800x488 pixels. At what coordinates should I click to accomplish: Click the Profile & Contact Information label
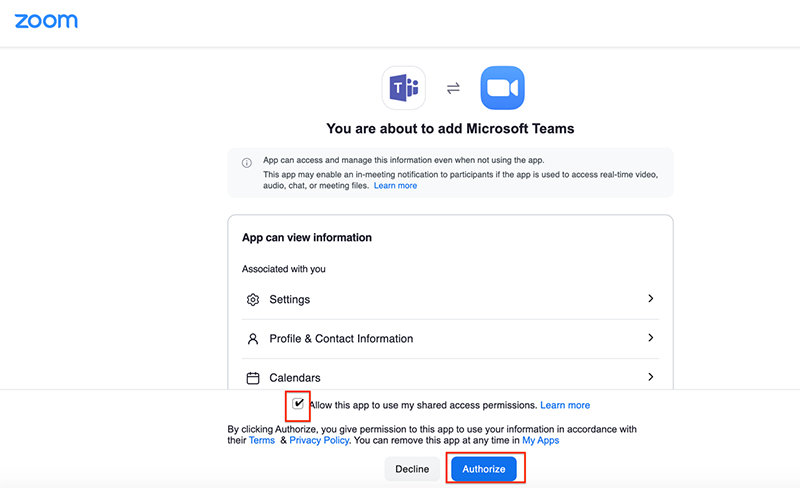pos(341,339)
